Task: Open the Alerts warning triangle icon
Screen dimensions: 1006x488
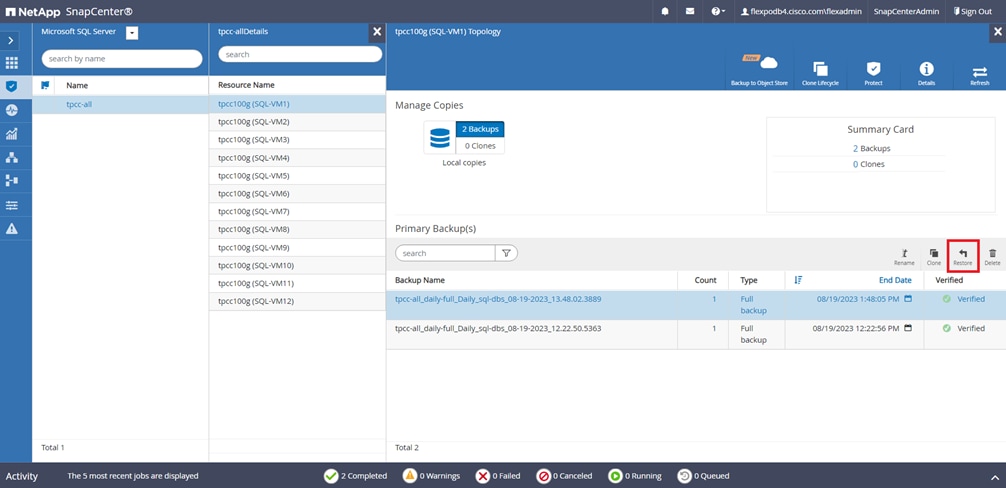Action: 12,229
